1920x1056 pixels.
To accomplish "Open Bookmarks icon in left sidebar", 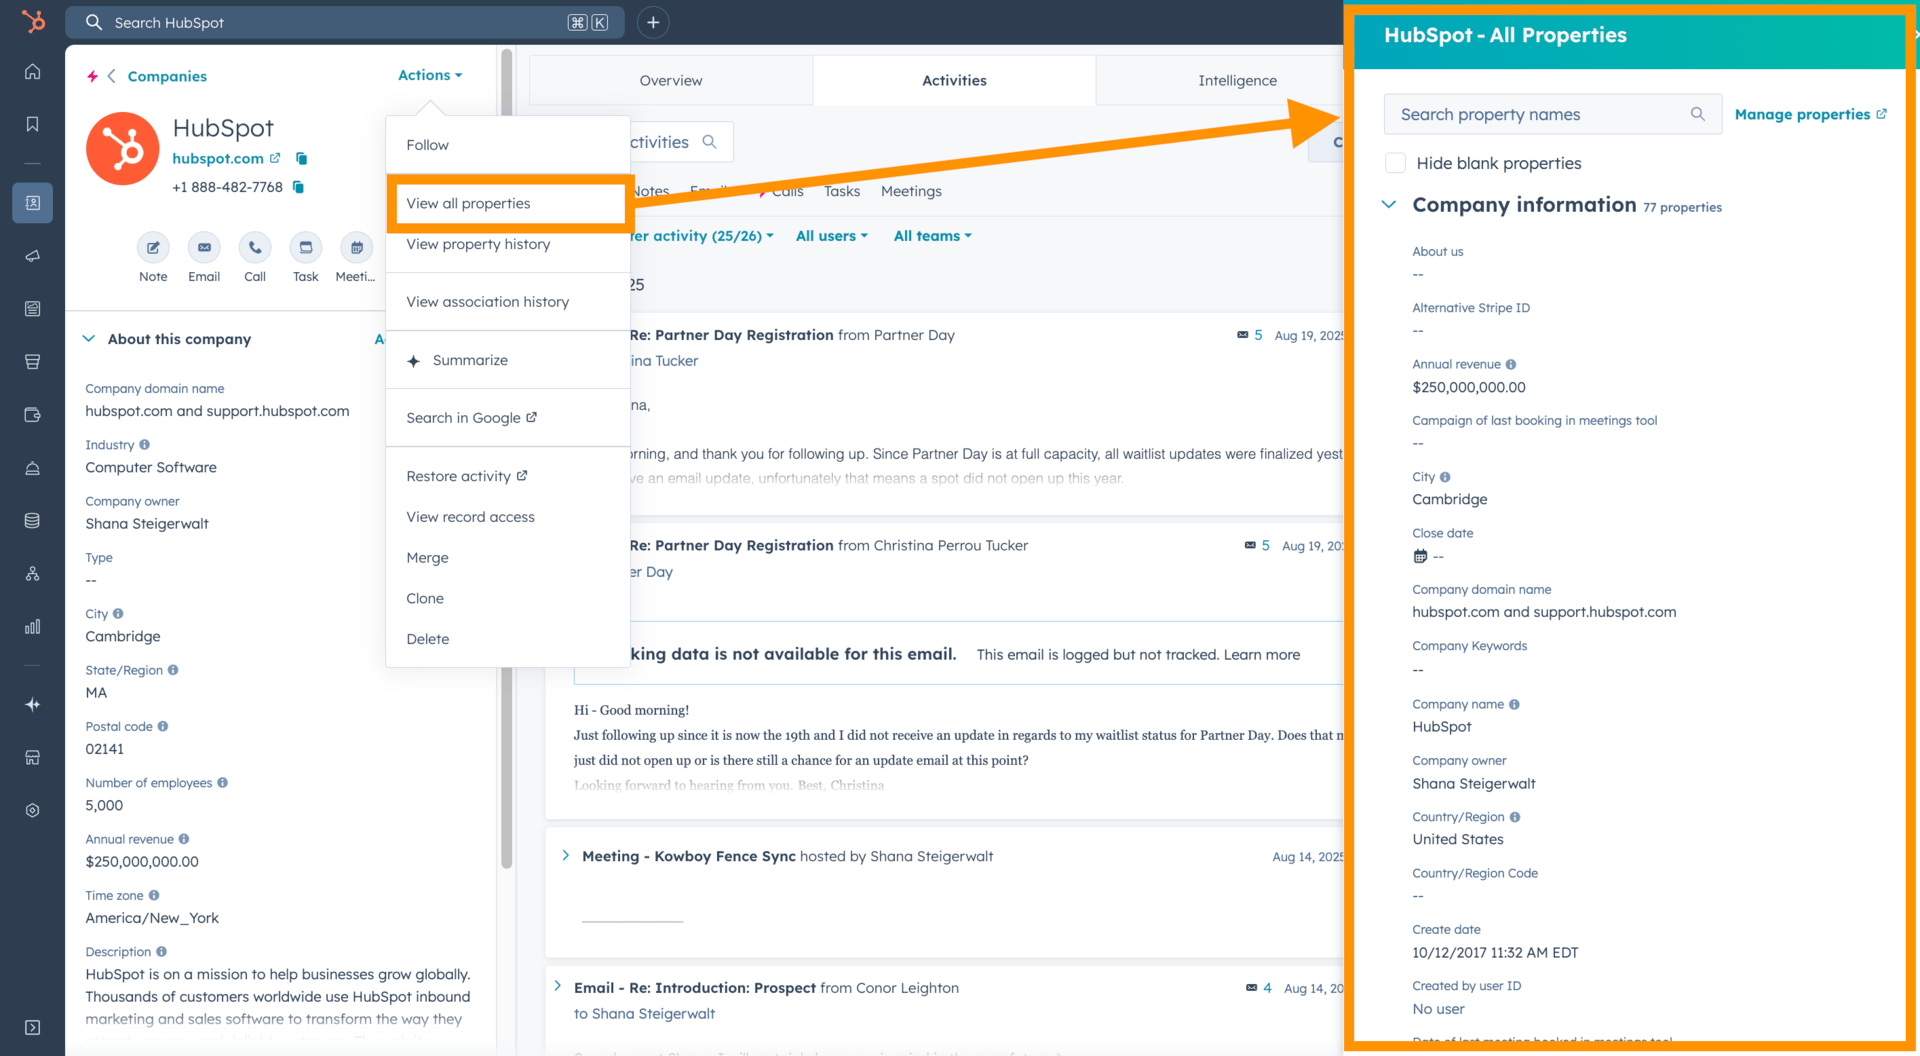I will tap(33, 124).
